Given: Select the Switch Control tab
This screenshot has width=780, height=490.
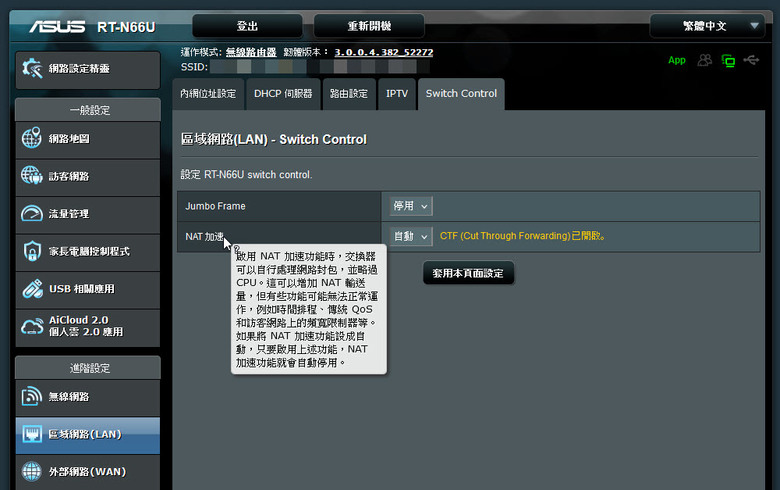Looking at the screenshot, I should [x=461, y=94].
